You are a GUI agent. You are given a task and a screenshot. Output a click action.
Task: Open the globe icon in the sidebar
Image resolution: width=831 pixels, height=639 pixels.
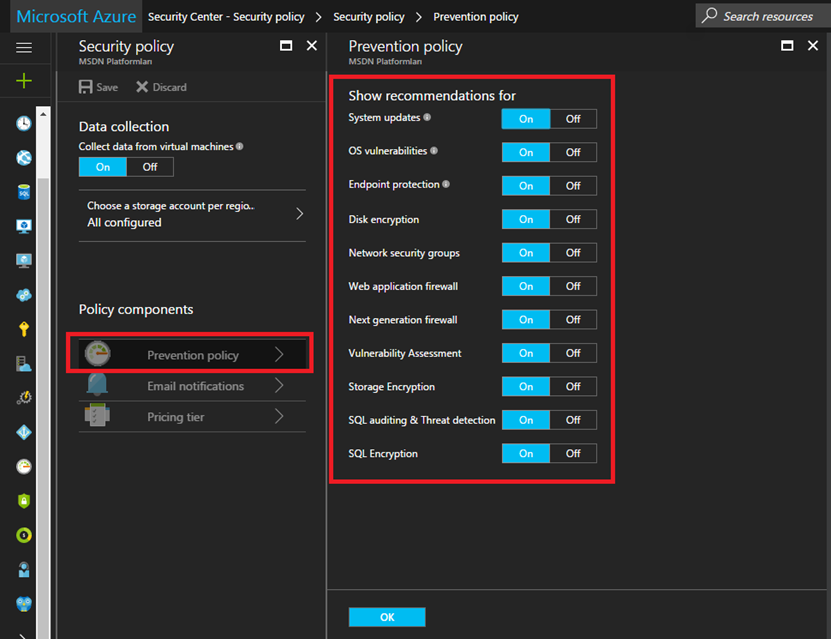[x=24, y=157]
